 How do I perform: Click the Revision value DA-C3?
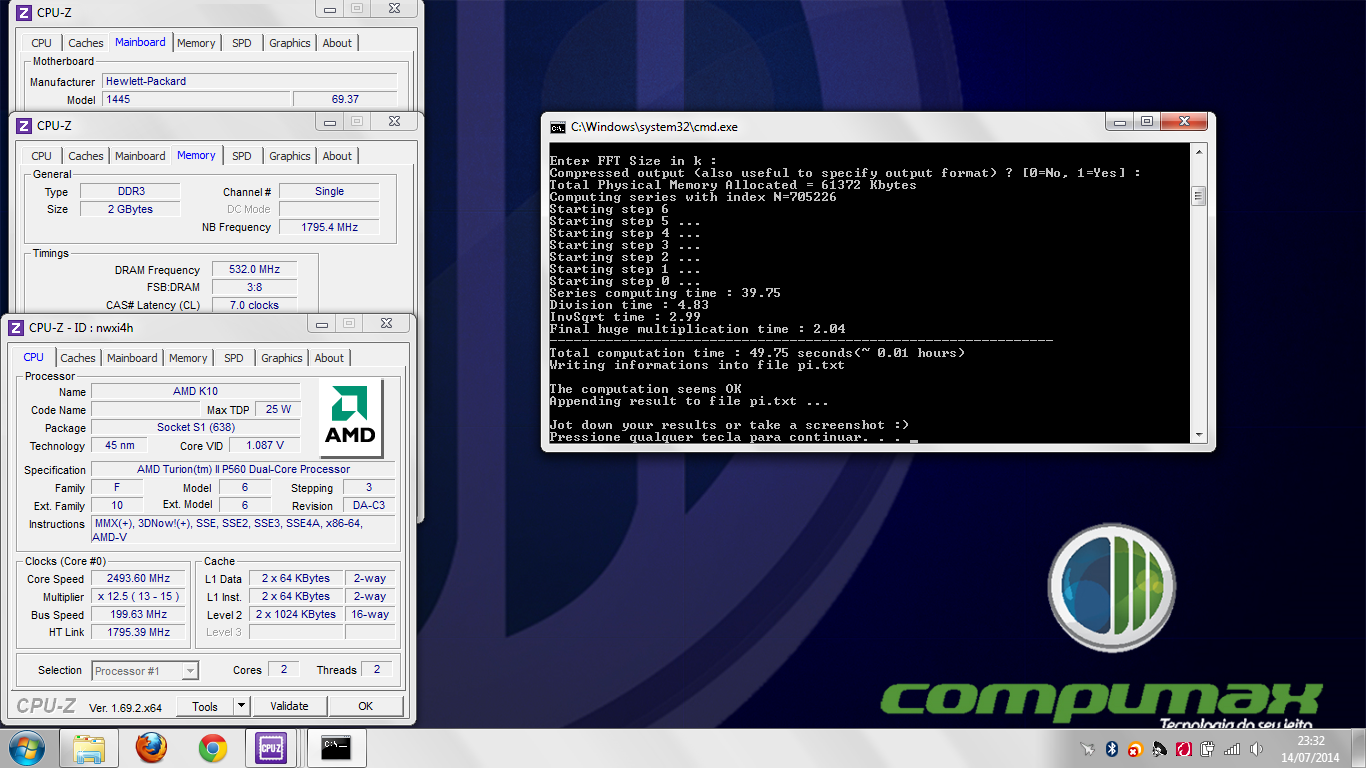(369, 506)
